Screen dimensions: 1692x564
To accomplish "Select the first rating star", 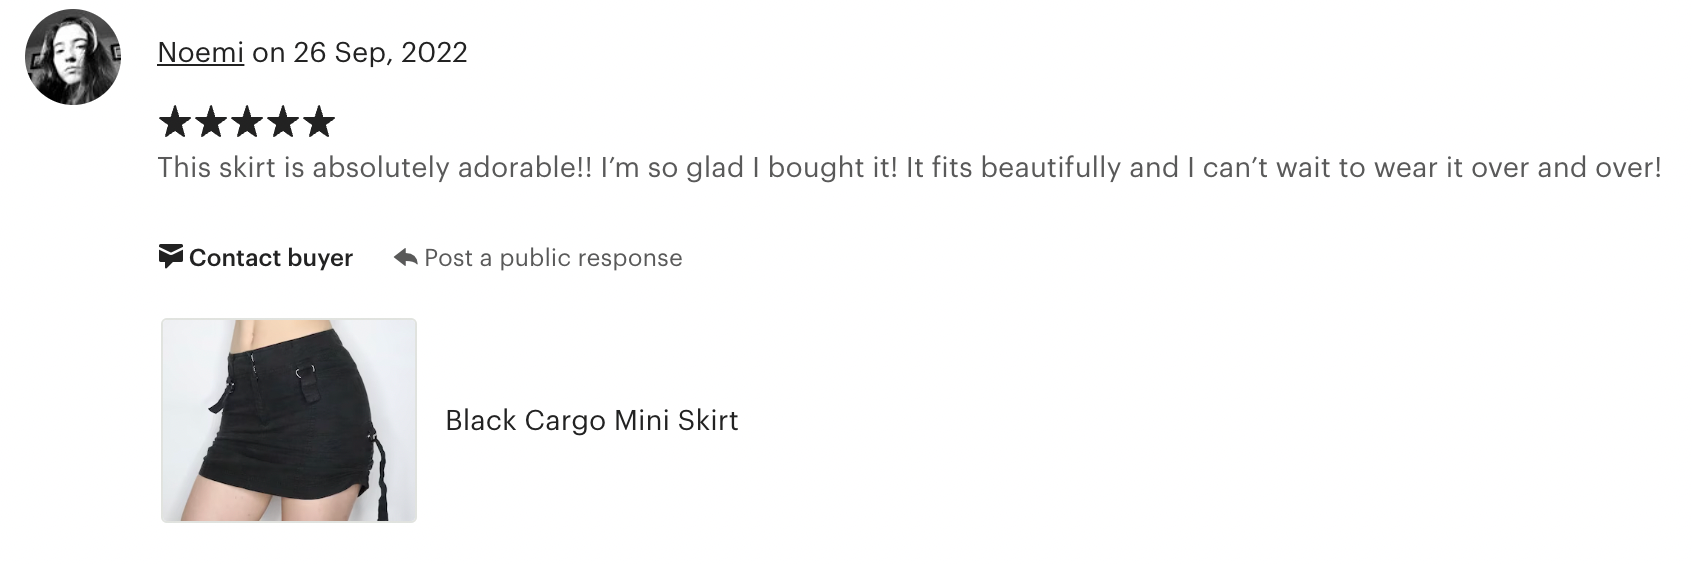I will coord(174,122).
